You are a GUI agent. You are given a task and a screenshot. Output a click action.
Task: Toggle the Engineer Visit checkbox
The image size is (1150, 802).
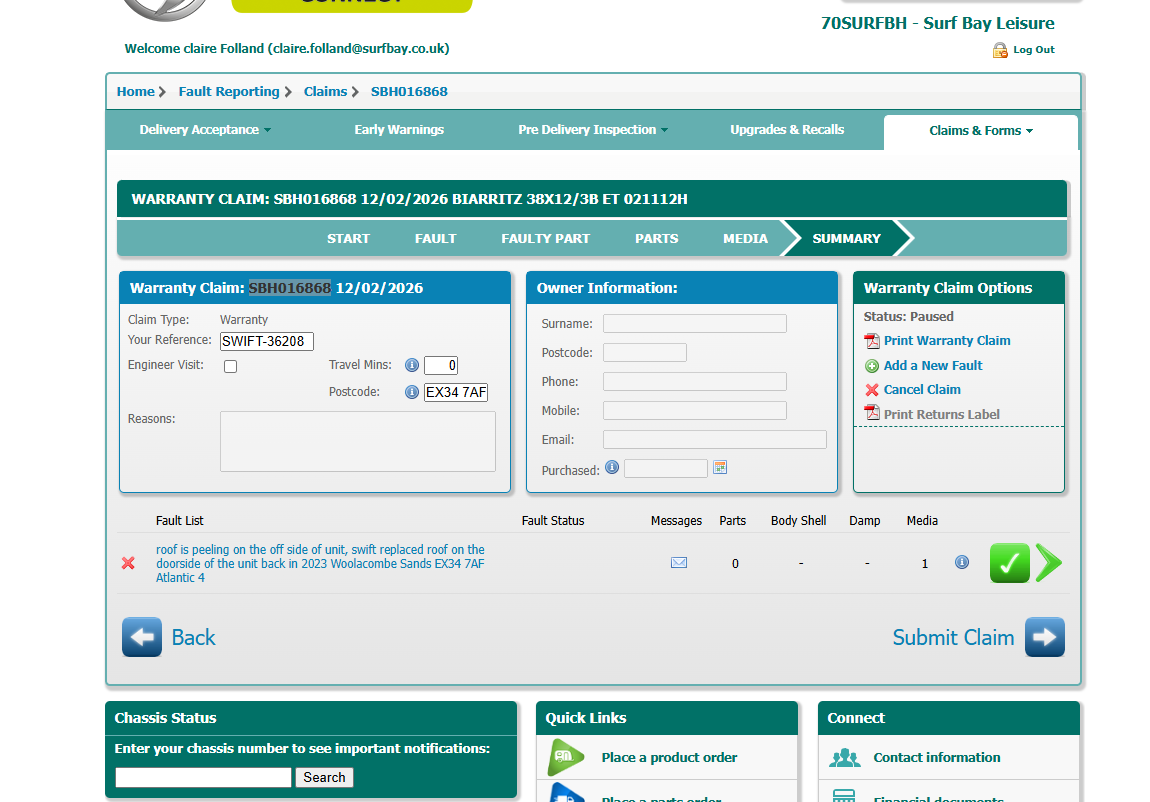point(230,367)
